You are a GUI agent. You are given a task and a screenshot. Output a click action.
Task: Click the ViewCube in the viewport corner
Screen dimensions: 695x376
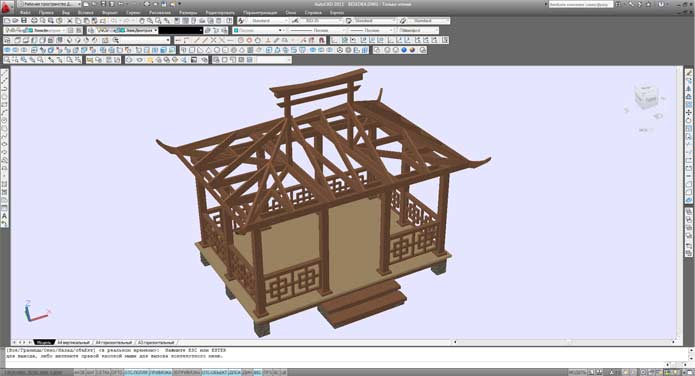[646, 98]
